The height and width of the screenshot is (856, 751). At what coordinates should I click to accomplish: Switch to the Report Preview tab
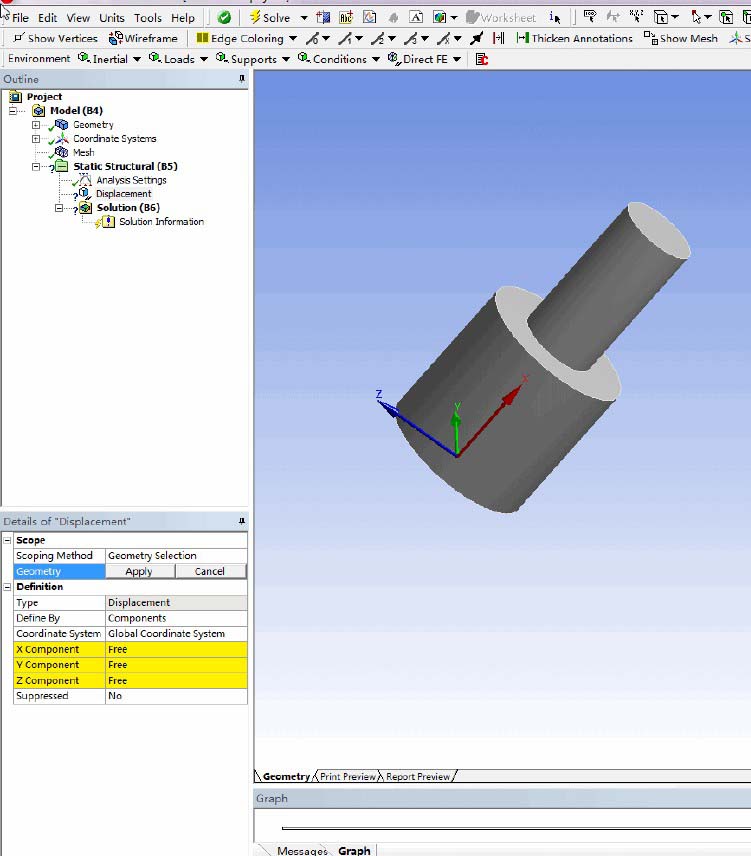[418, 776]
